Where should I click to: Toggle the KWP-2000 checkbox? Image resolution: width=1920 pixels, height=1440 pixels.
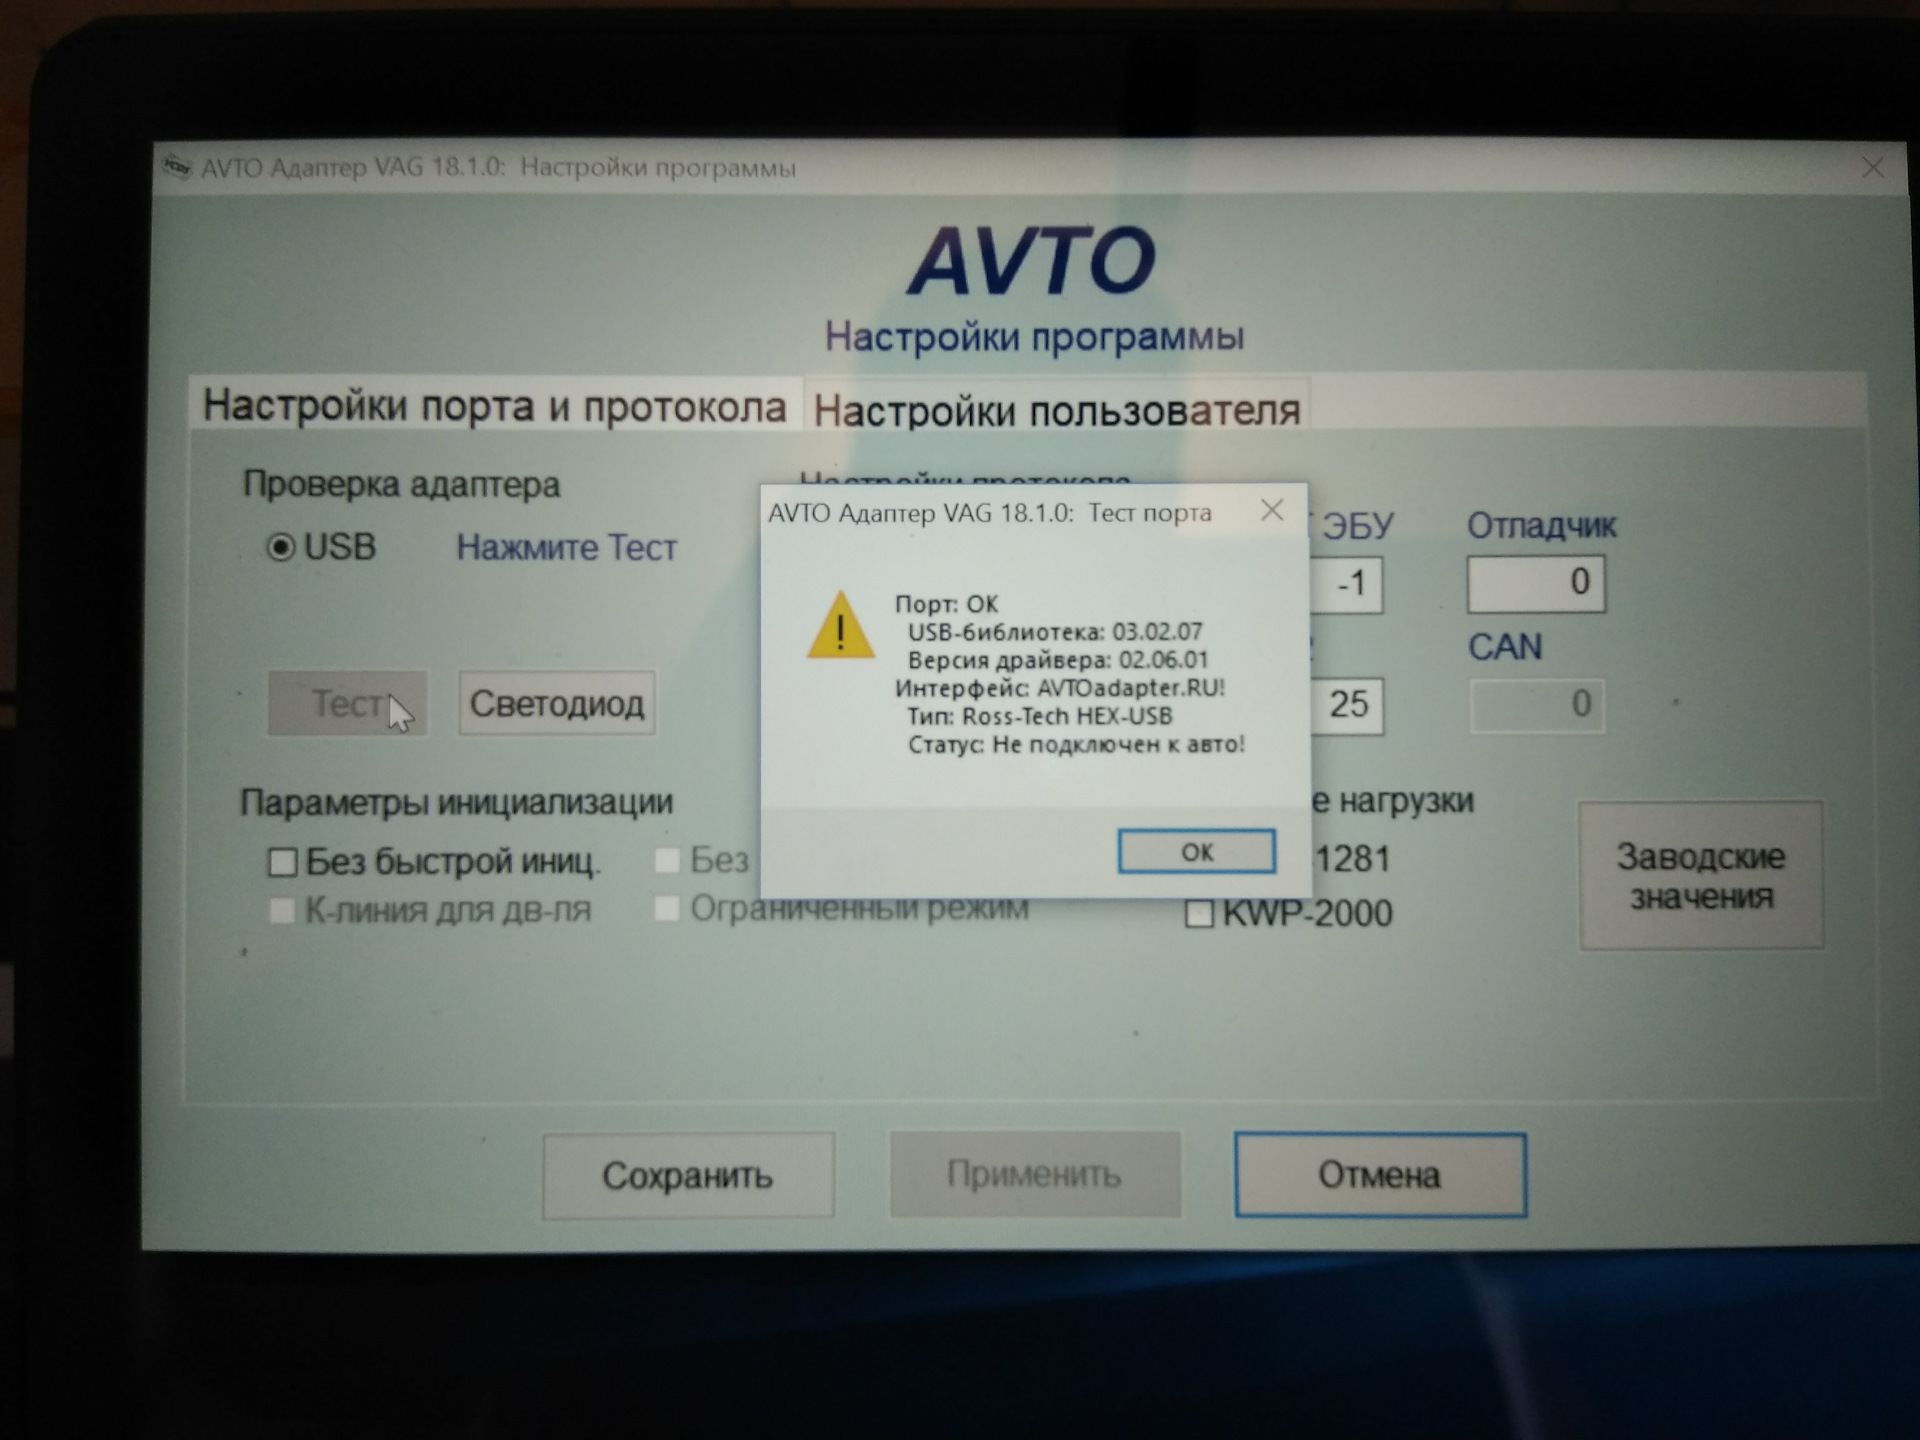[1199, 914]
